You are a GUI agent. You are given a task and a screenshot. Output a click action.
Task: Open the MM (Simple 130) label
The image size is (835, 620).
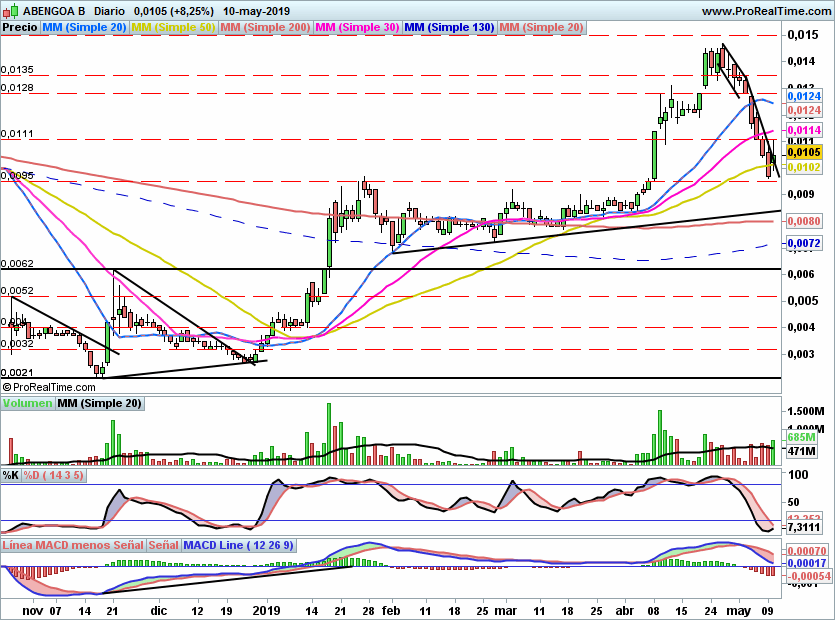(449, 27)
